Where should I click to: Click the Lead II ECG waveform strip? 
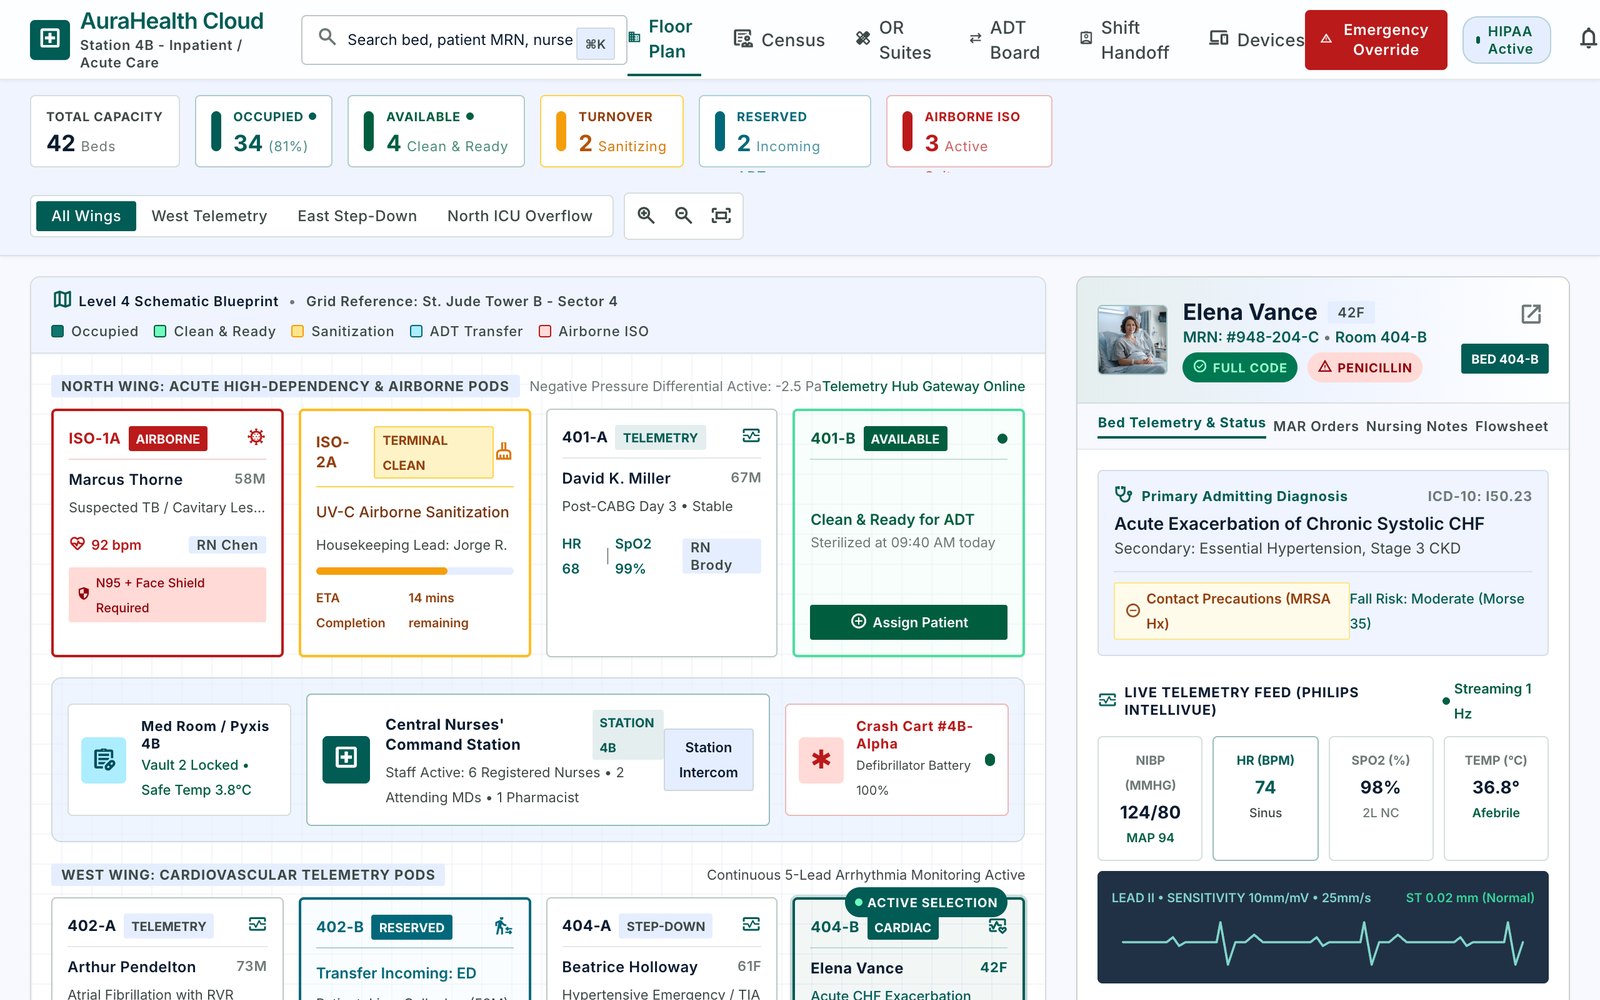1323,928
